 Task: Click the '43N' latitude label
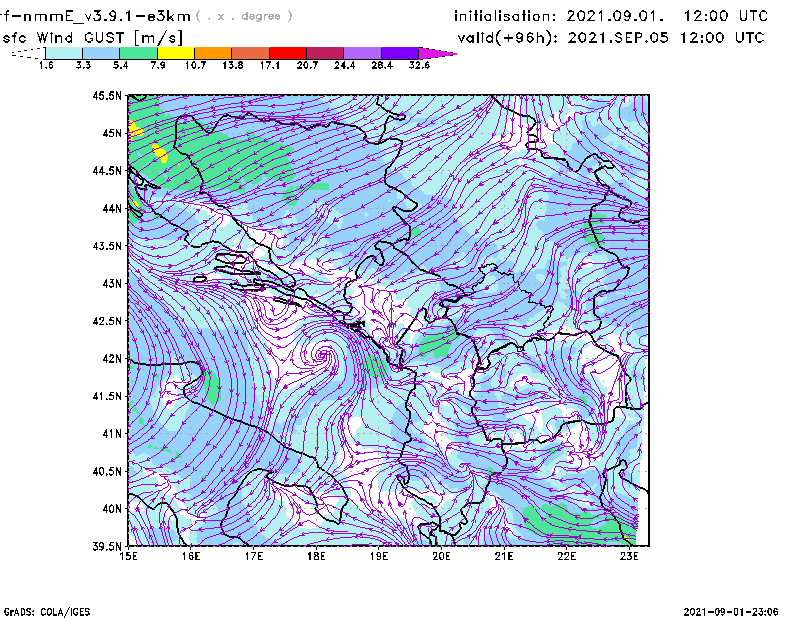[112, 283]
